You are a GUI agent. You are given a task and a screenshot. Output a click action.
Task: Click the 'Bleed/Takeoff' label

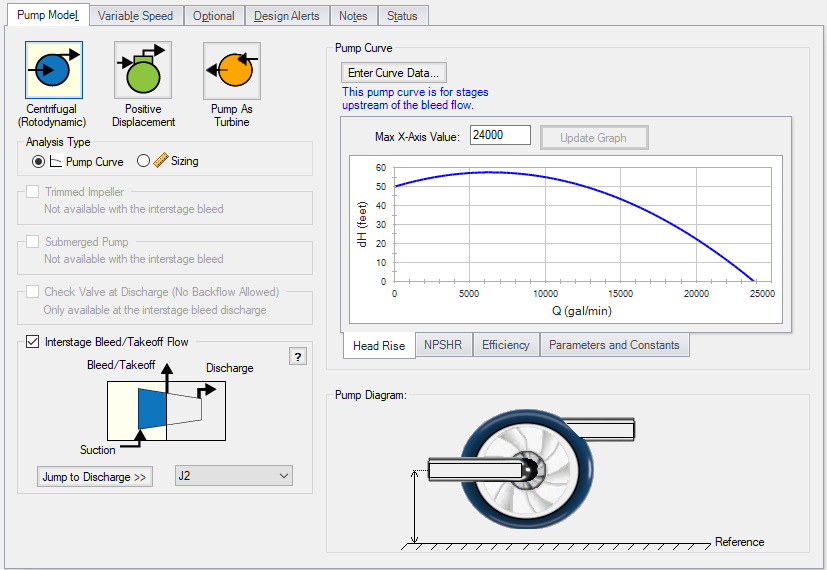[x=121, y=365]
